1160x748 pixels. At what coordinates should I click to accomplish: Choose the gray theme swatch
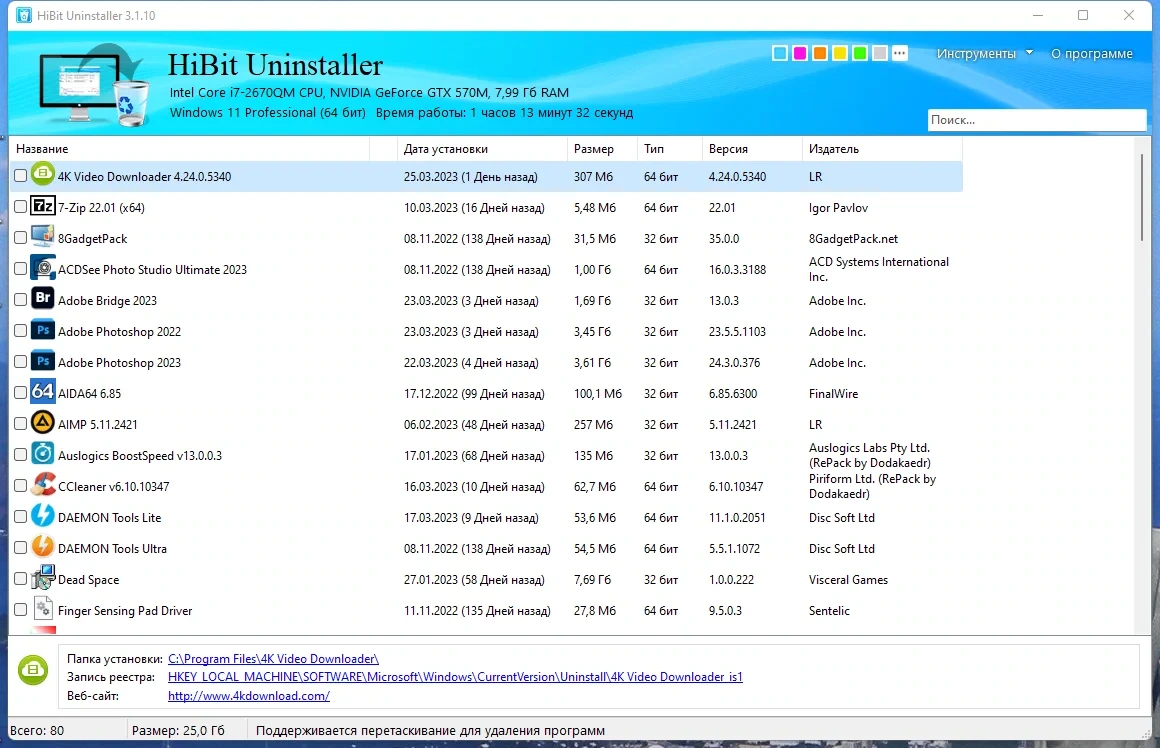click(880, 53)
